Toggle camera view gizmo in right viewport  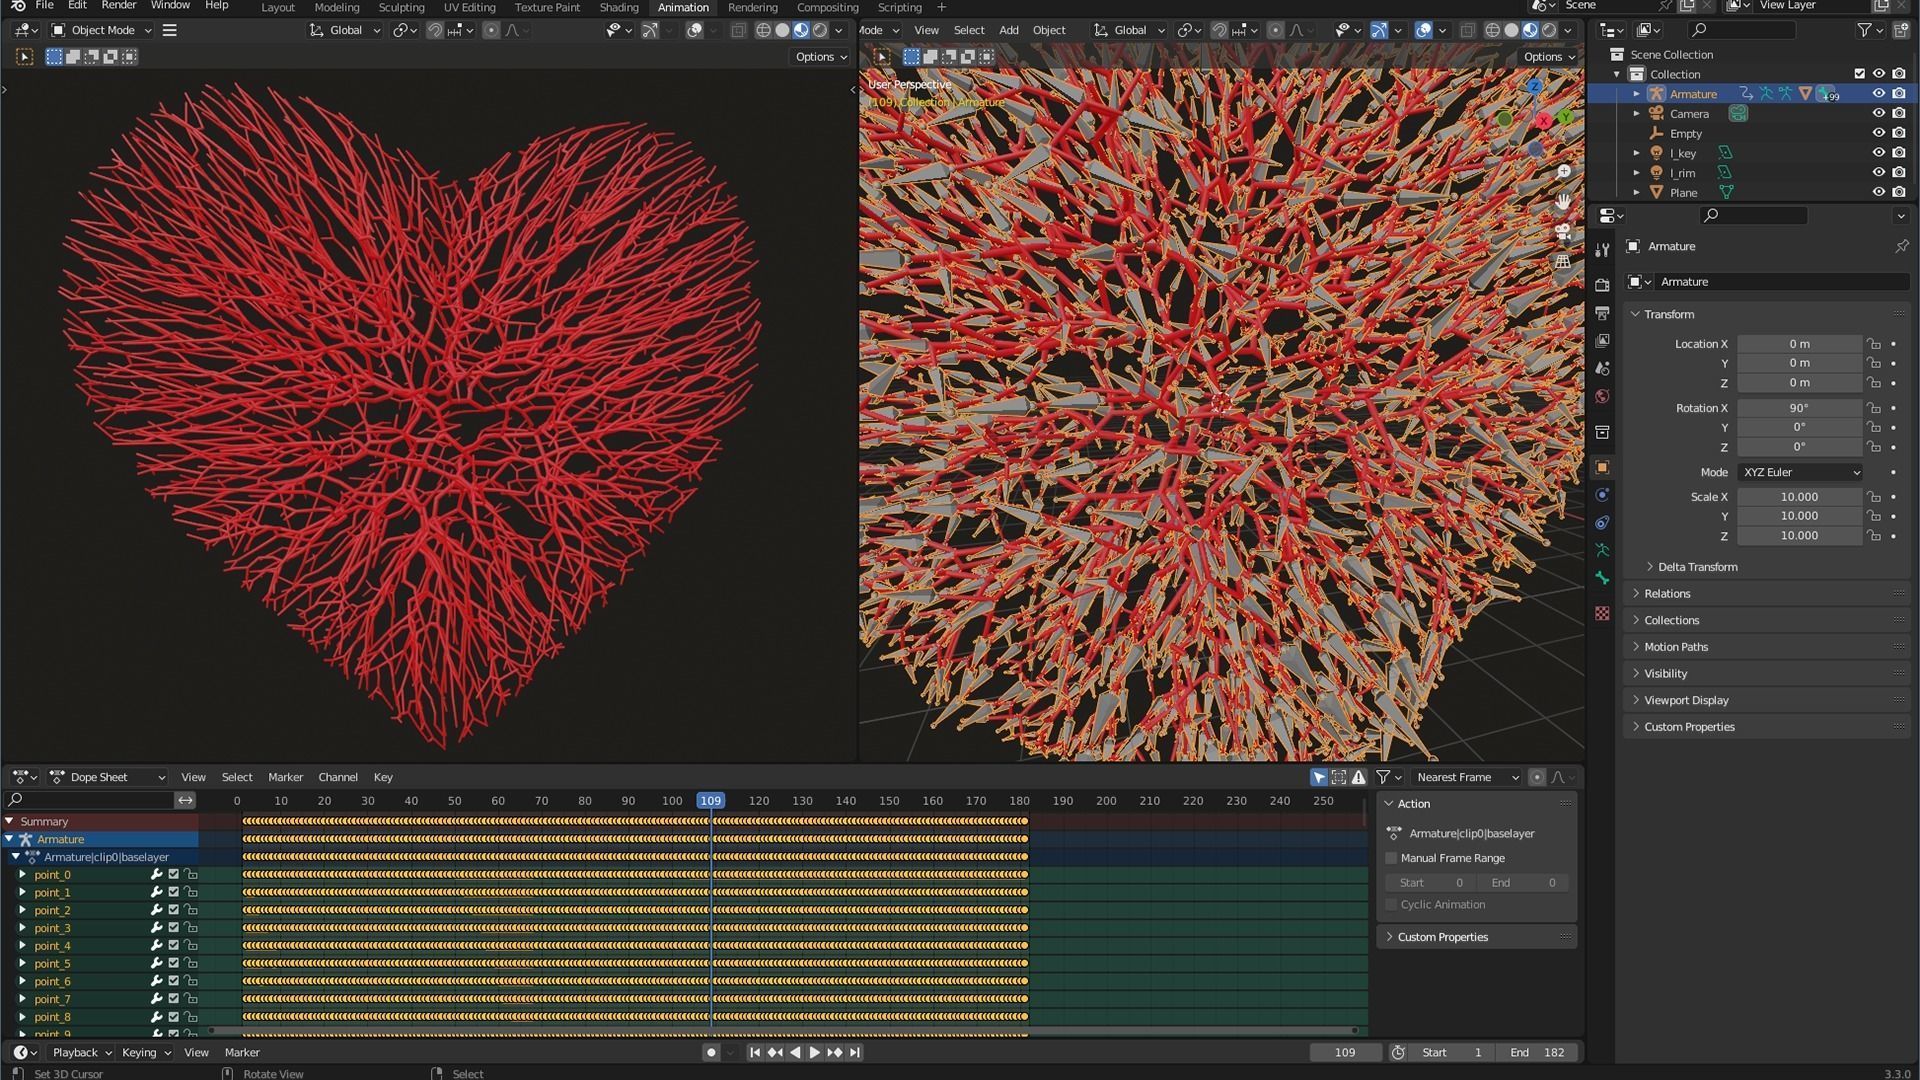click(x=1563, y=232)
